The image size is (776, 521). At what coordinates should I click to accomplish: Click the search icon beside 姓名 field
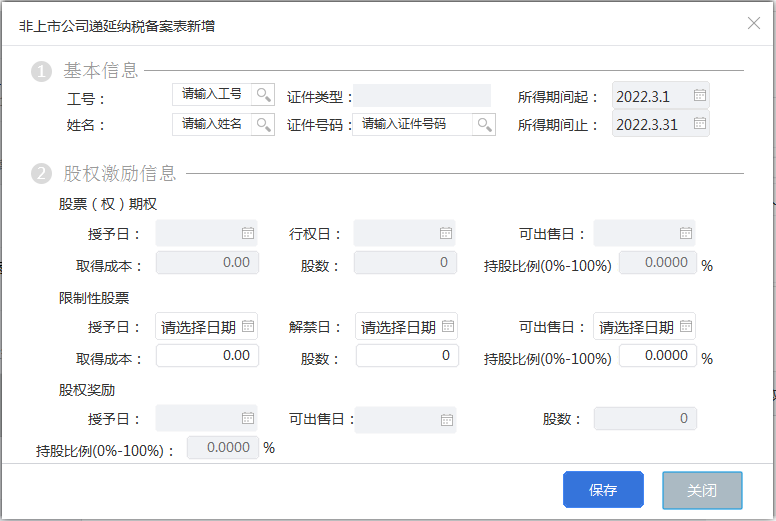point(263,124)
